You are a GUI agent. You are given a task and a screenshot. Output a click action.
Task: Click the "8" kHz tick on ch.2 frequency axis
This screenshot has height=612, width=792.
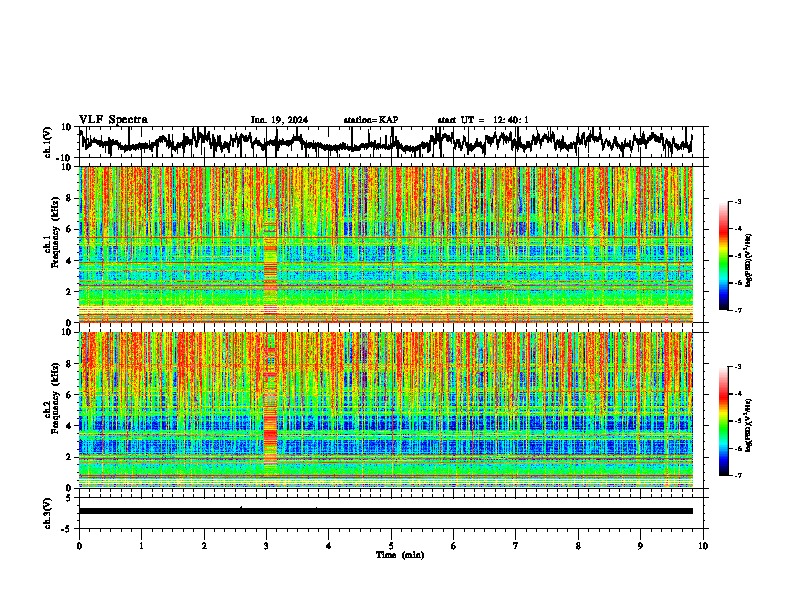tap(70, 364)
